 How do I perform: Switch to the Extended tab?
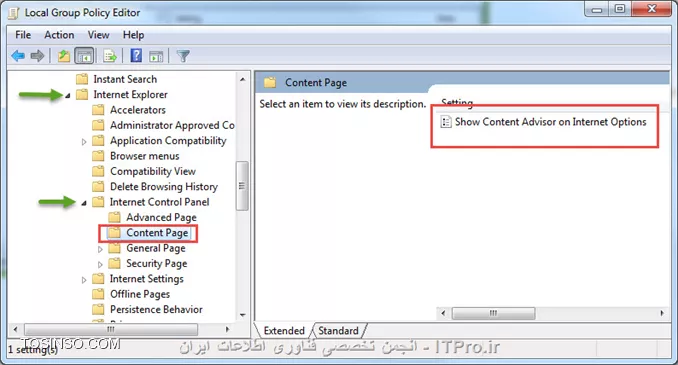284,331
